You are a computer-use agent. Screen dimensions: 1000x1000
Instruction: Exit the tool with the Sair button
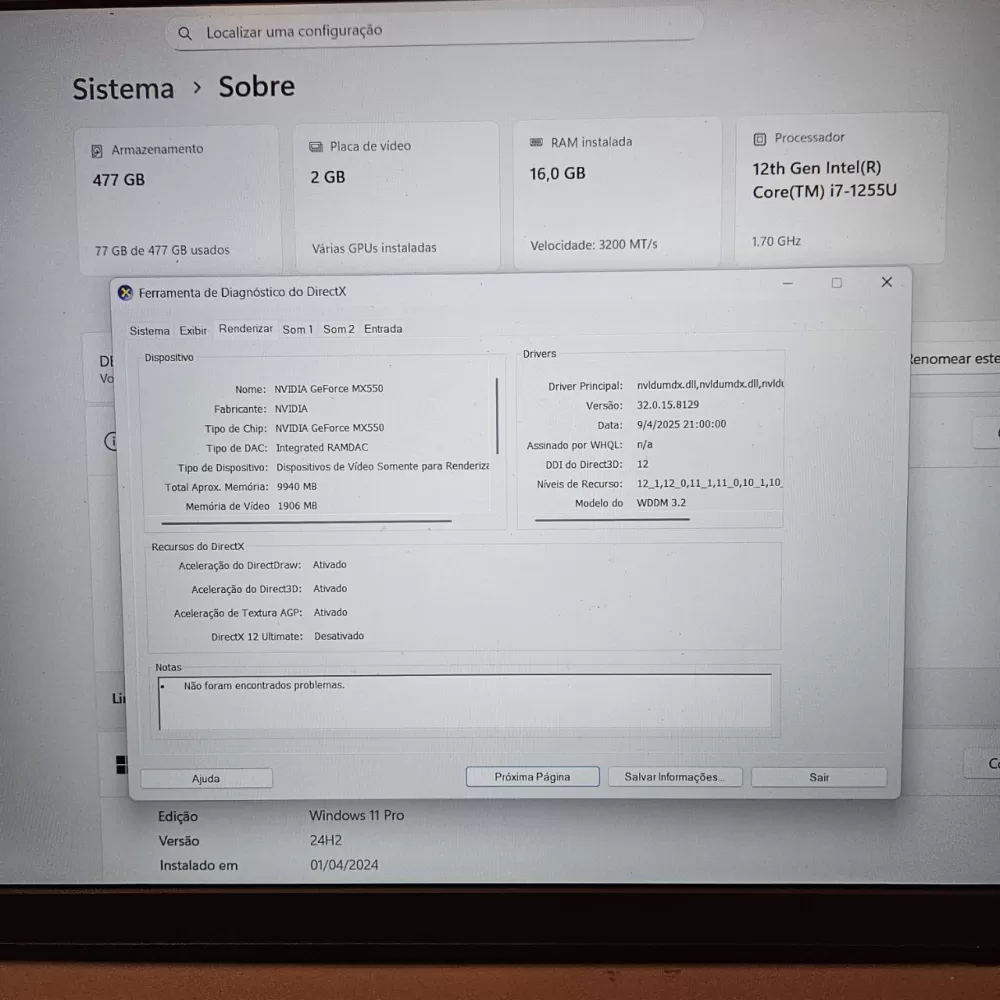818,776
